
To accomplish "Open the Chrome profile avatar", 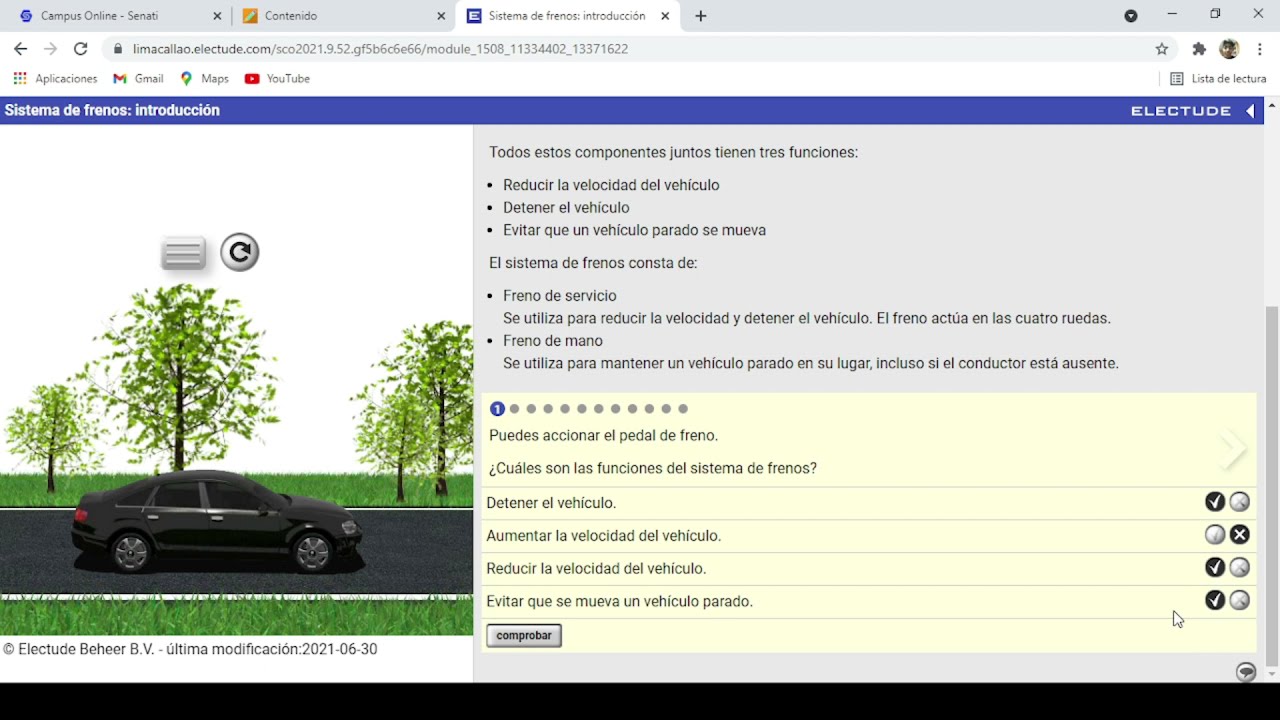I will (1230, 48).
